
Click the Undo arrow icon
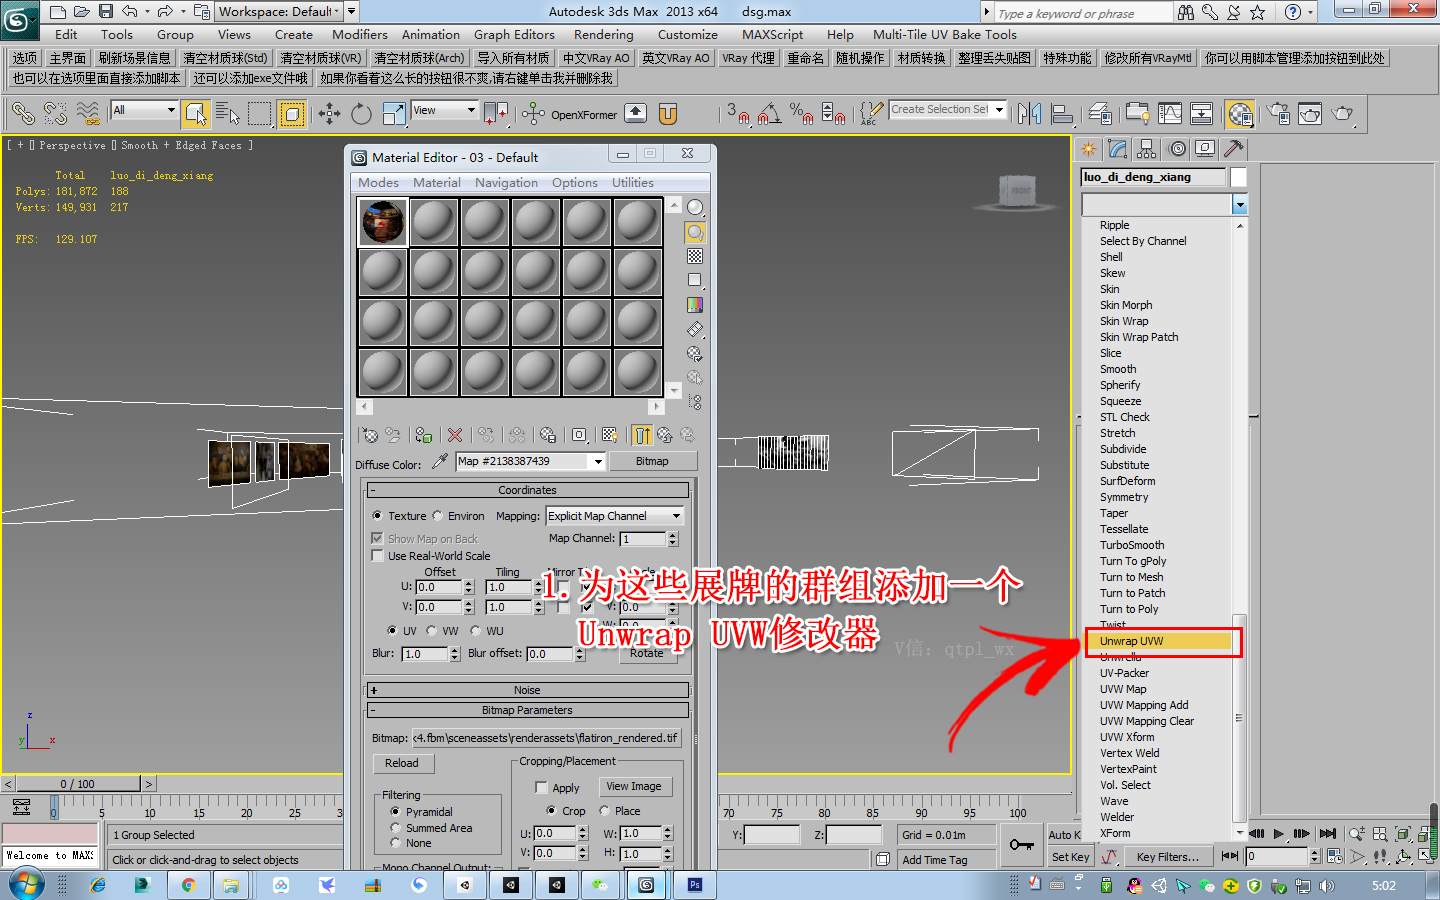pos(130,12)
